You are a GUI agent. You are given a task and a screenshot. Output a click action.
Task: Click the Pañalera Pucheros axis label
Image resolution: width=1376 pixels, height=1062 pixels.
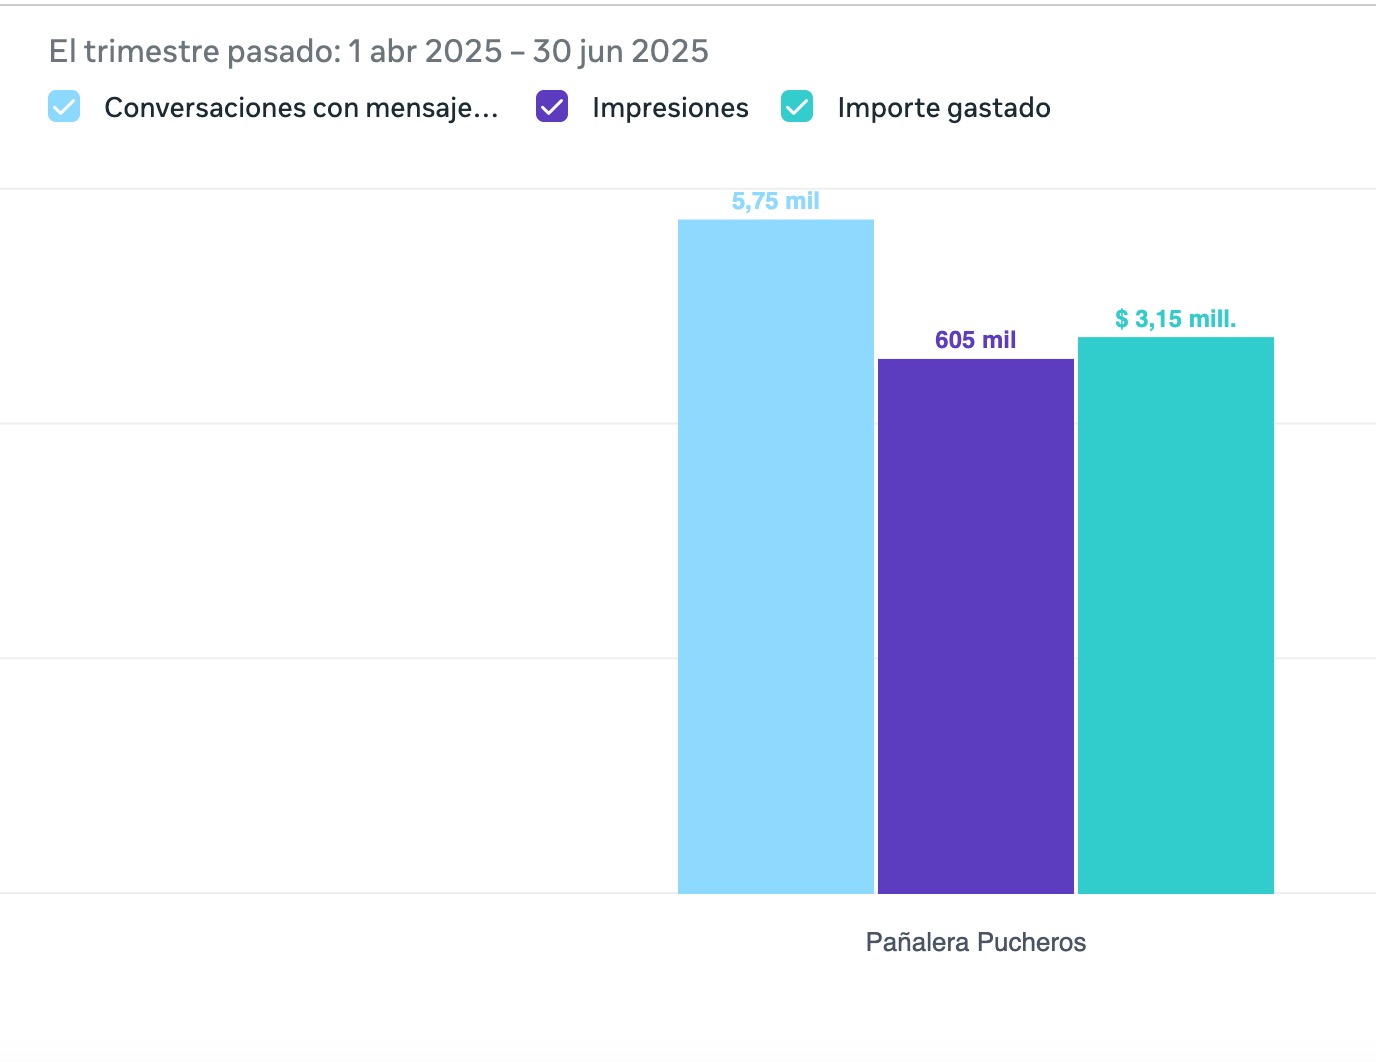[x=976, y=942]
